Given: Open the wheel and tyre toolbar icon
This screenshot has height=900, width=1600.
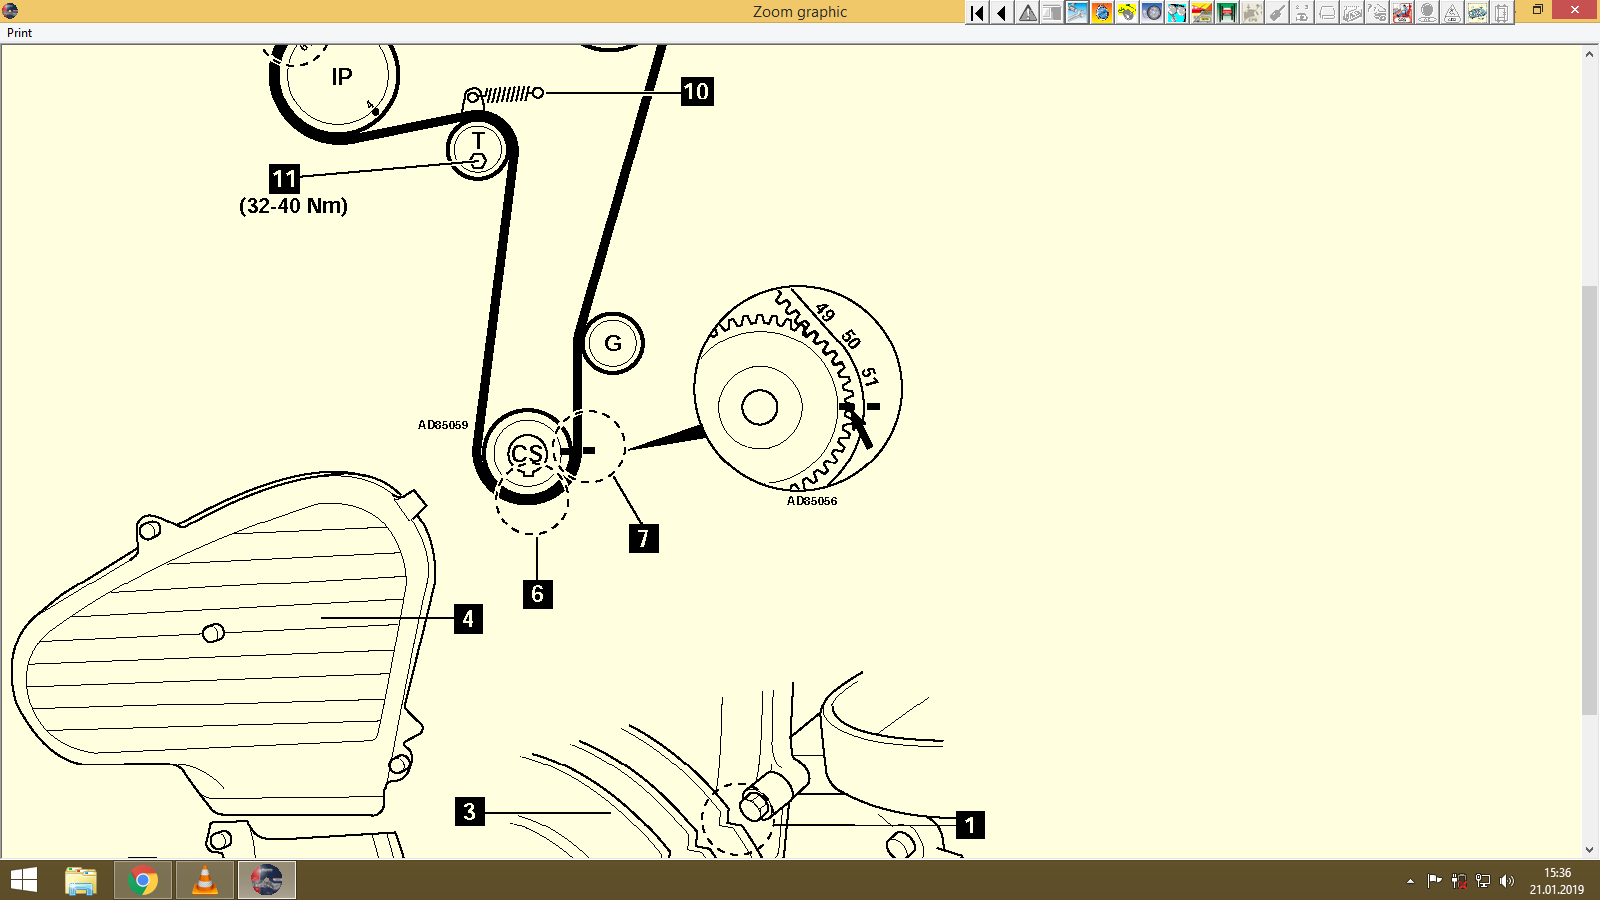Looking at the screenshot, I should coord(1151,13).
